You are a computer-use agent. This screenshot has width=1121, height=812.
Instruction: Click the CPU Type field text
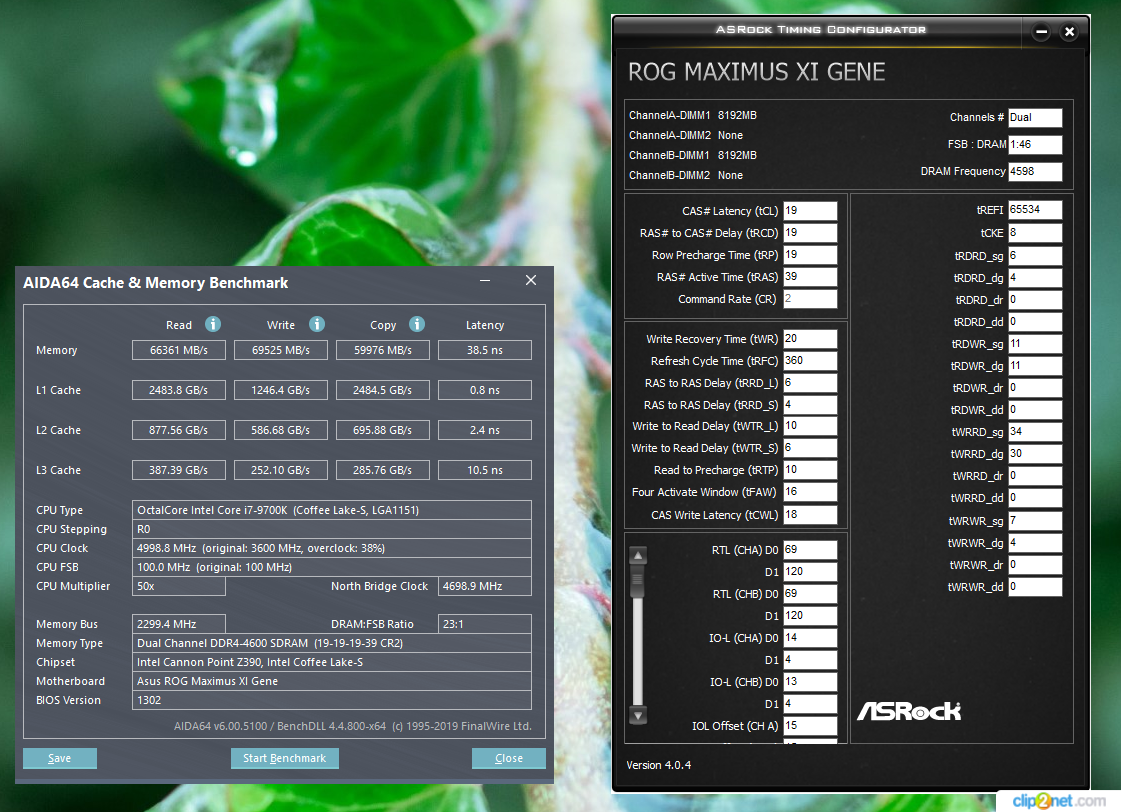[x=332, y=510]
